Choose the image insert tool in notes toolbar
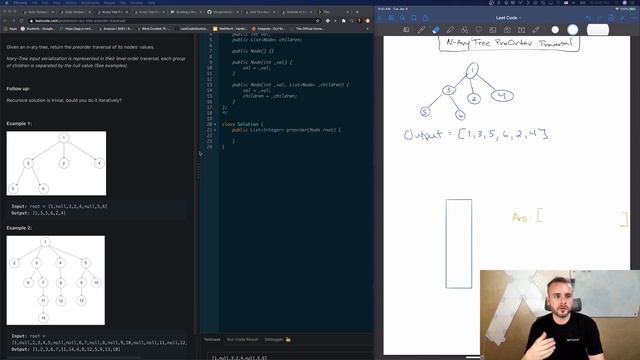The height and width of the screenshot is (360, 640). (x=493, y=30)
